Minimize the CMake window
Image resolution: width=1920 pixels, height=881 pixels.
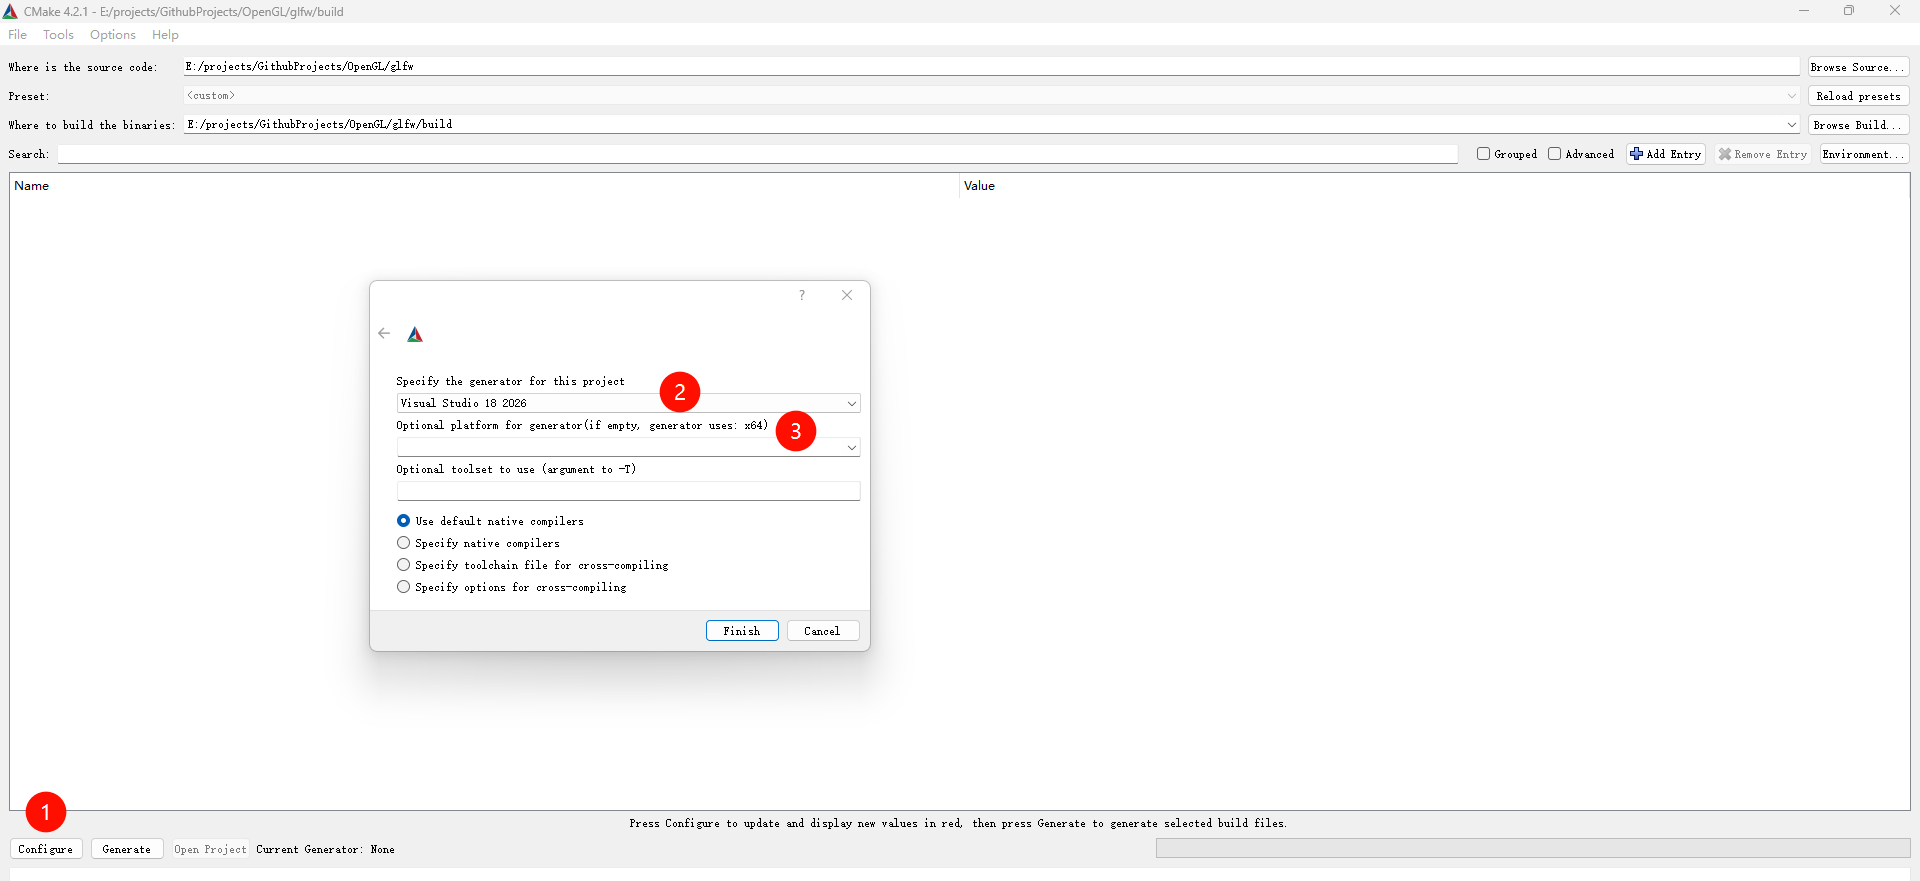click(x=1804, y=11)
